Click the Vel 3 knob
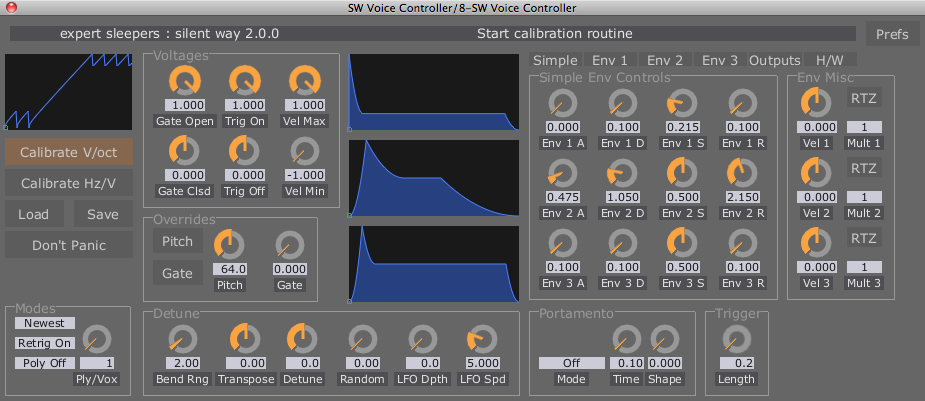 (816, 242)
